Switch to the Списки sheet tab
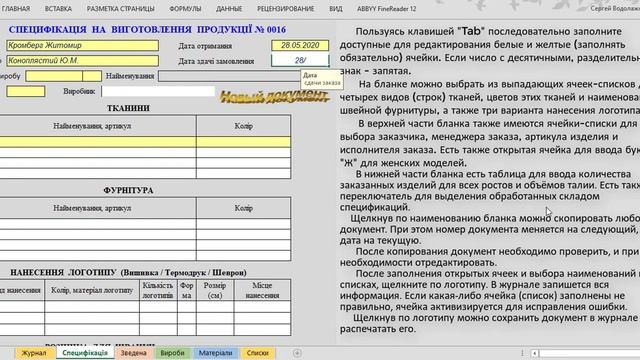The height and width of the screenshot is (360, 640). coord(257,353)
